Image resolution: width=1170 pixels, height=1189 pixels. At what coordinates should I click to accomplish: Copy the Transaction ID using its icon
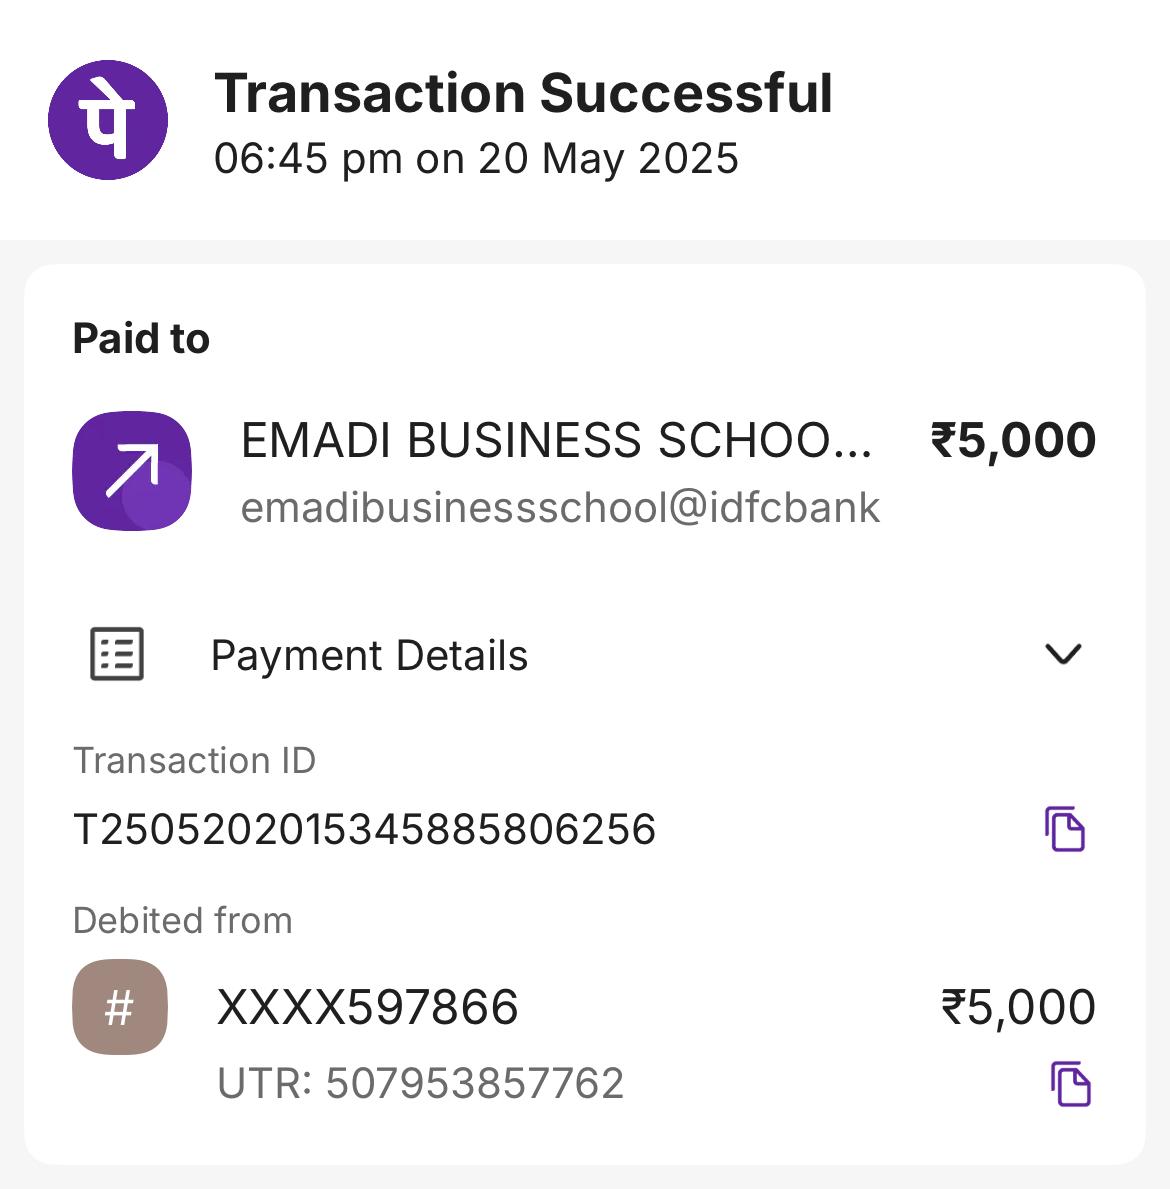pyautogui.click(x=1065, y=828)
